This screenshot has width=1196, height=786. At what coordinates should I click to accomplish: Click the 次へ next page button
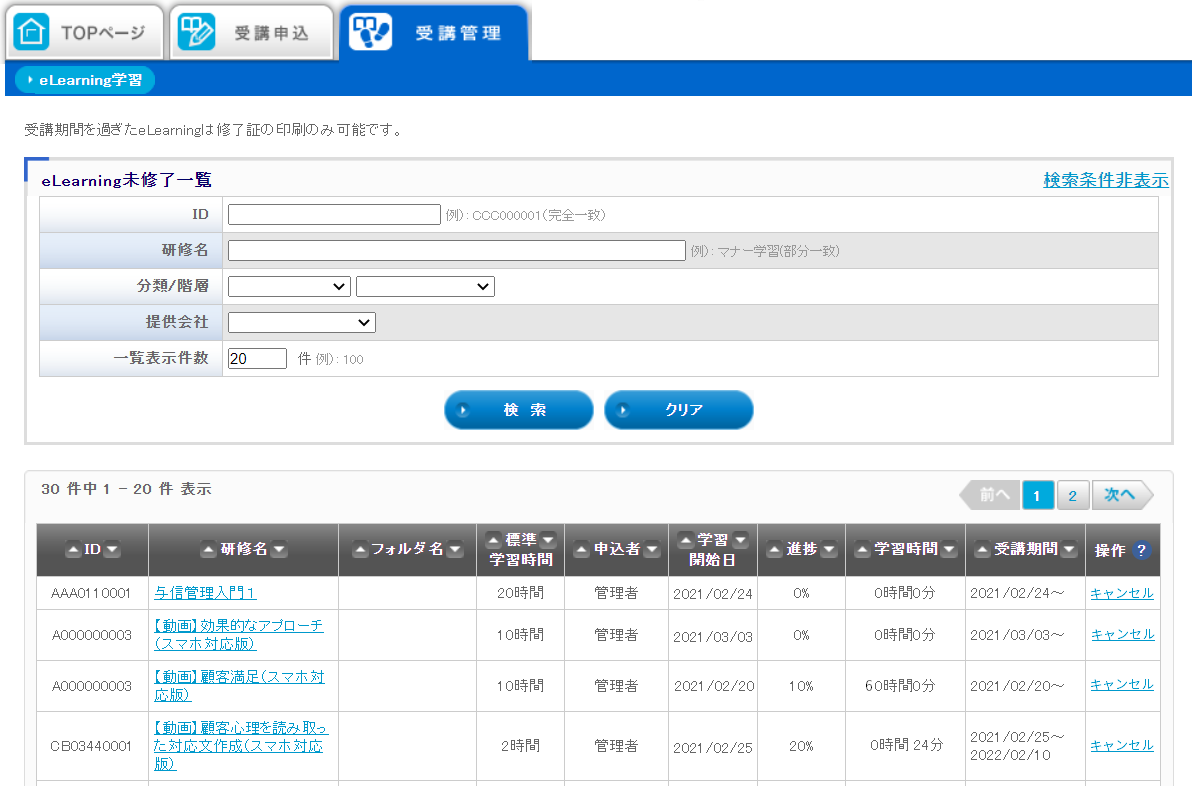[x=1121, y=495]
